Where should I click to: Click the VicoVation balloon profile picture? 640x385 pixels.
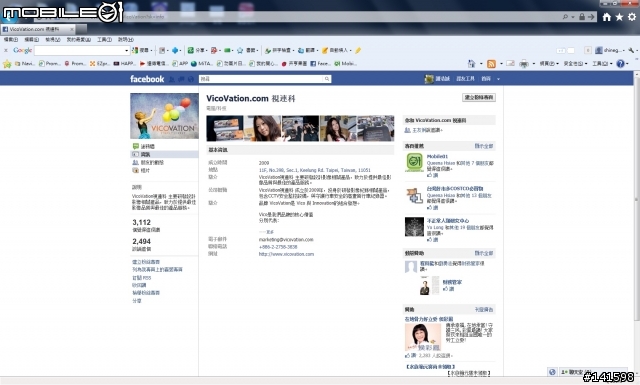pos(164,116)
